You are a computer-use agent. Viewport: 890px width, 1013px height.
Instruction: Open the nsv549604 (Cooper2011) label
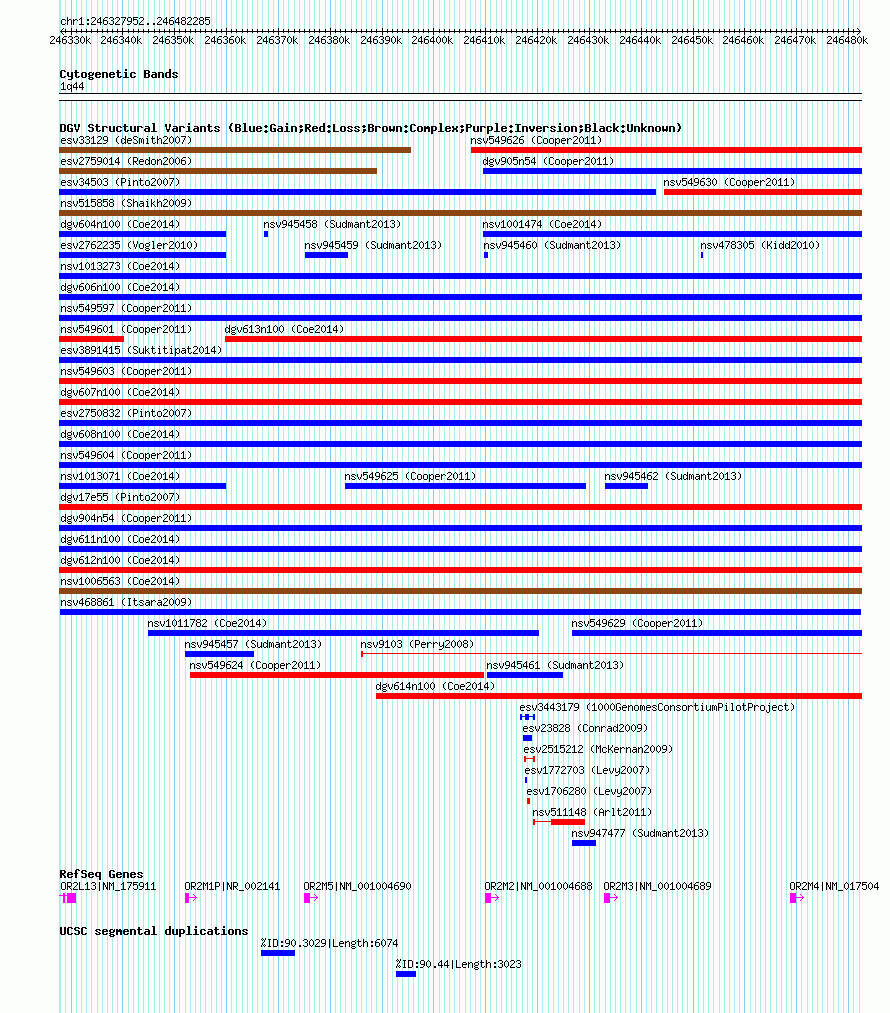point(126,455)
